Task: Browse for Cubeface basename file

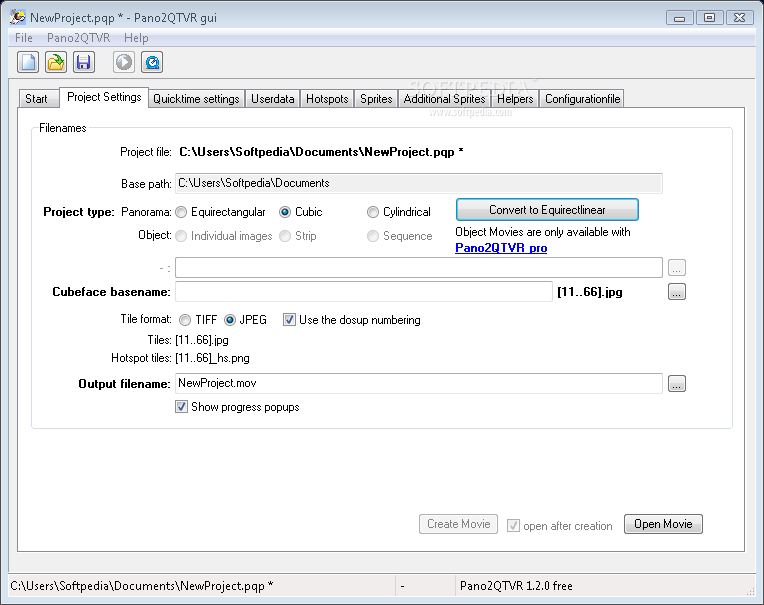Action: tap(677, 292)
